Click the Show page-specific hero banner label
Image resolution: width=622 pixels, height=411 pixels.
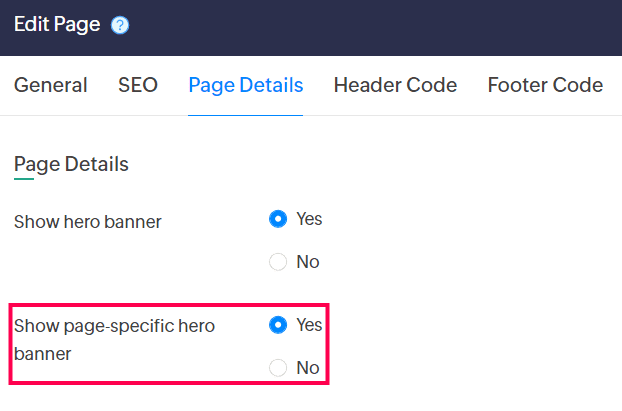(114, 326)
